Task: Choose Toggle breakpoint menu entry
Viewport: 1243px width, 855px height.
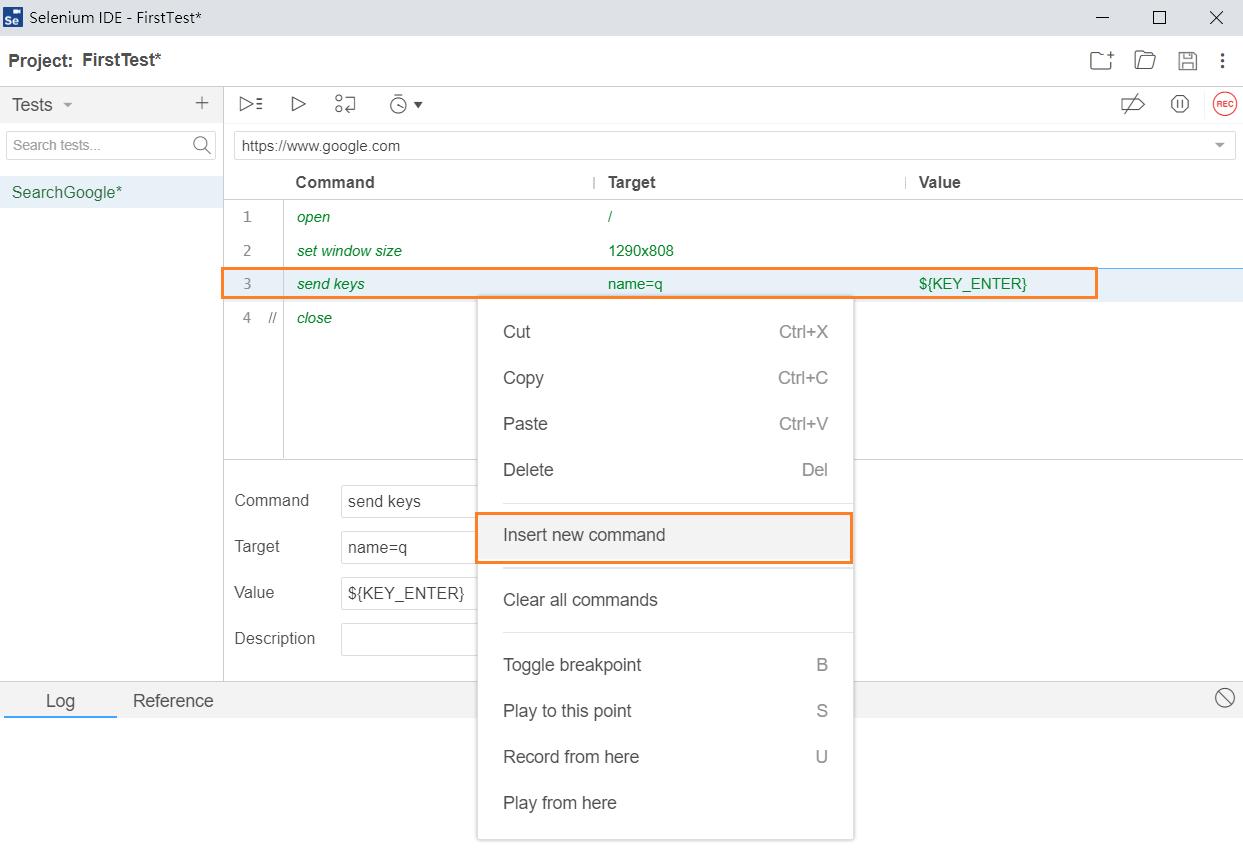Action: (665, 665)
